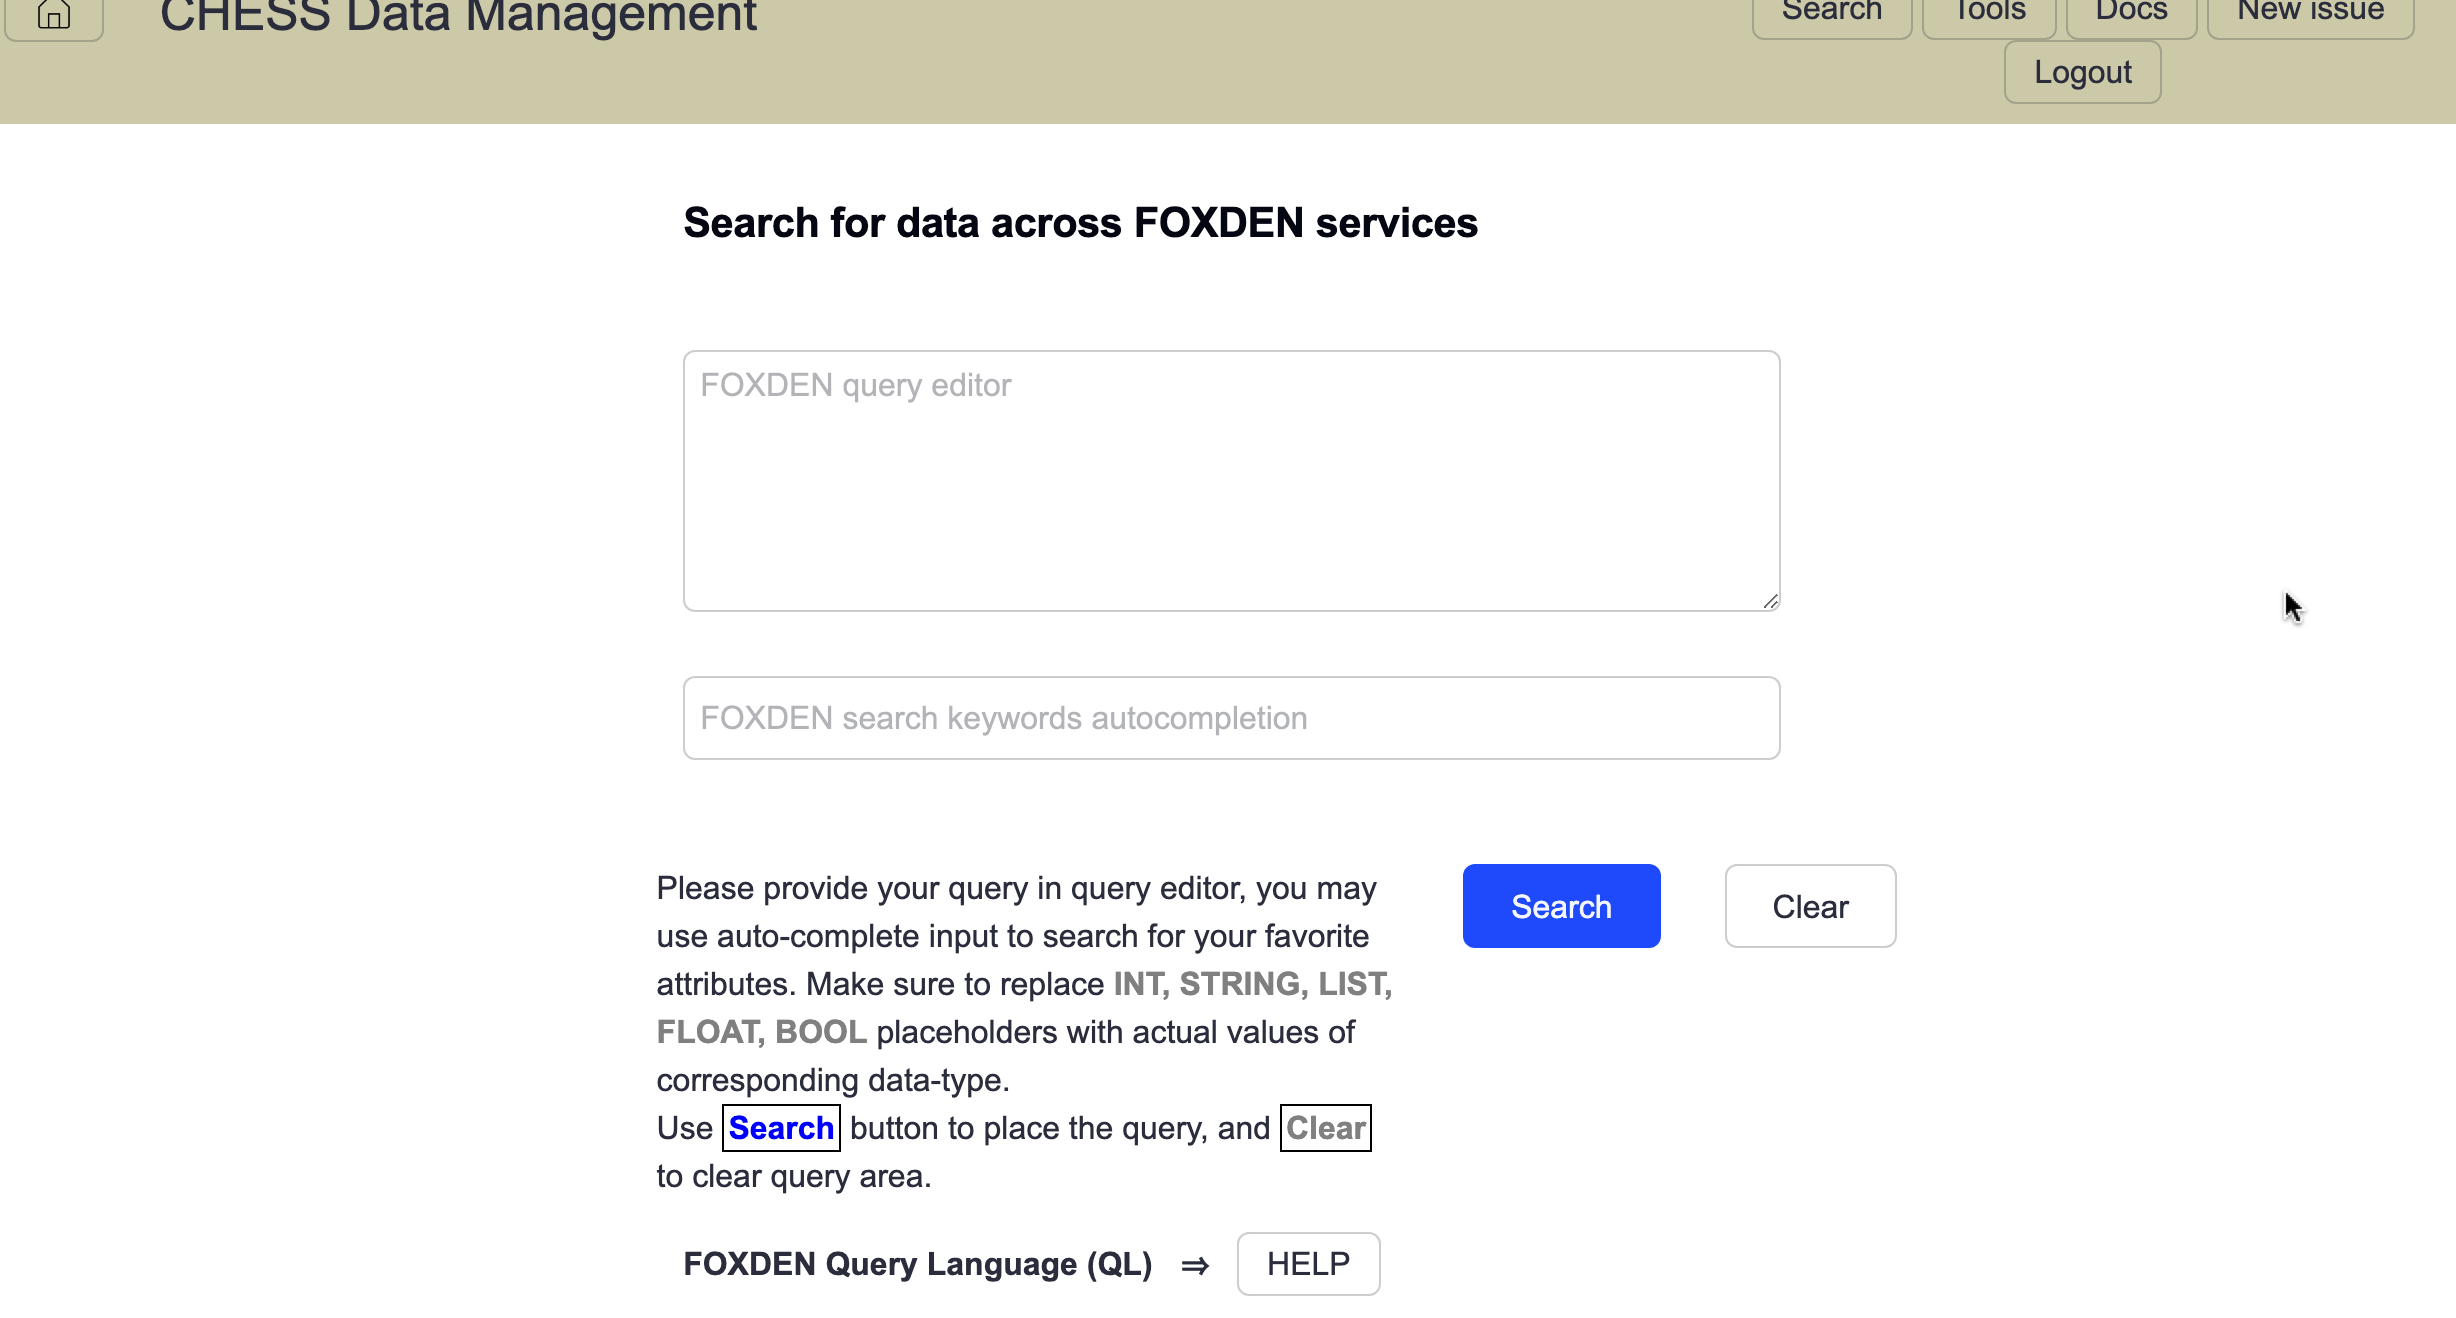Open the FOXDEN Query Language HELP button
Viewport: 2456px width, 1318px height.
click(1308, 1264)
